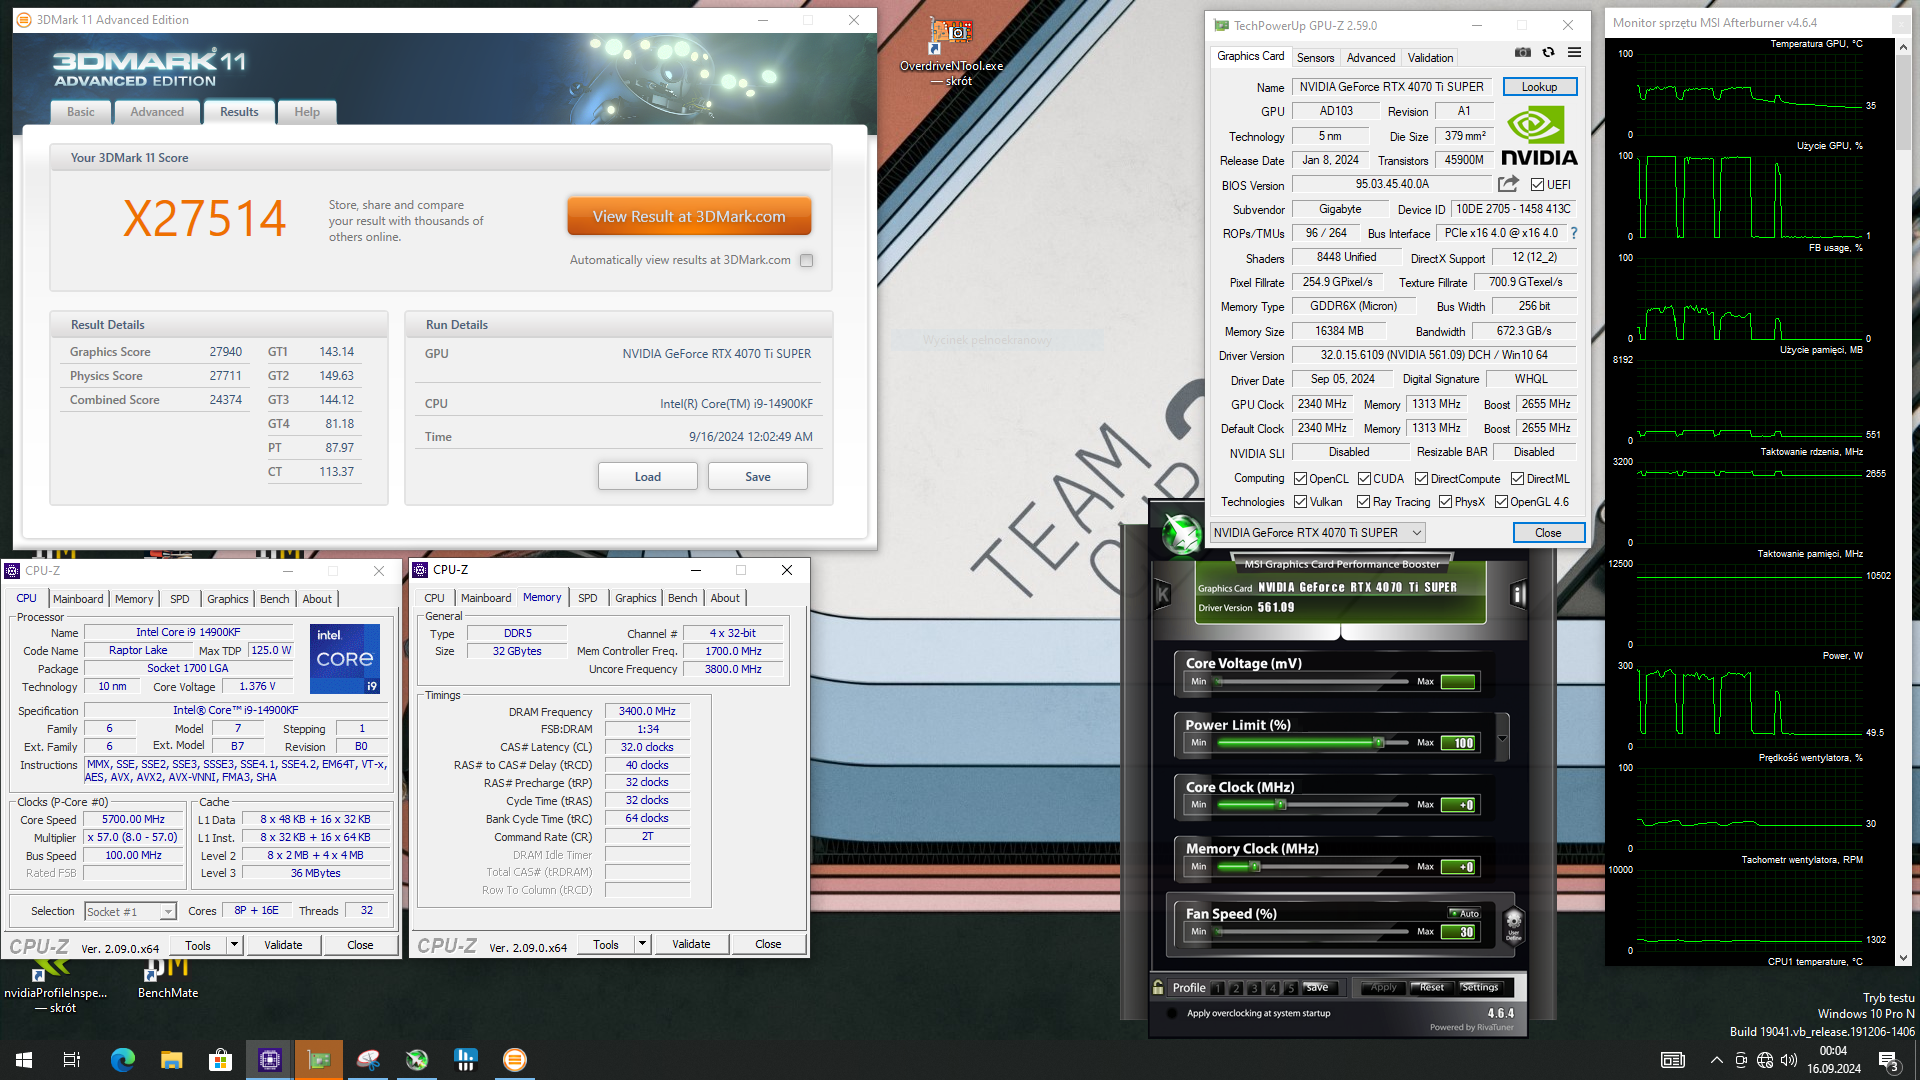Toggle the DirectCompute checkbox

click(x=1421, y=479)
